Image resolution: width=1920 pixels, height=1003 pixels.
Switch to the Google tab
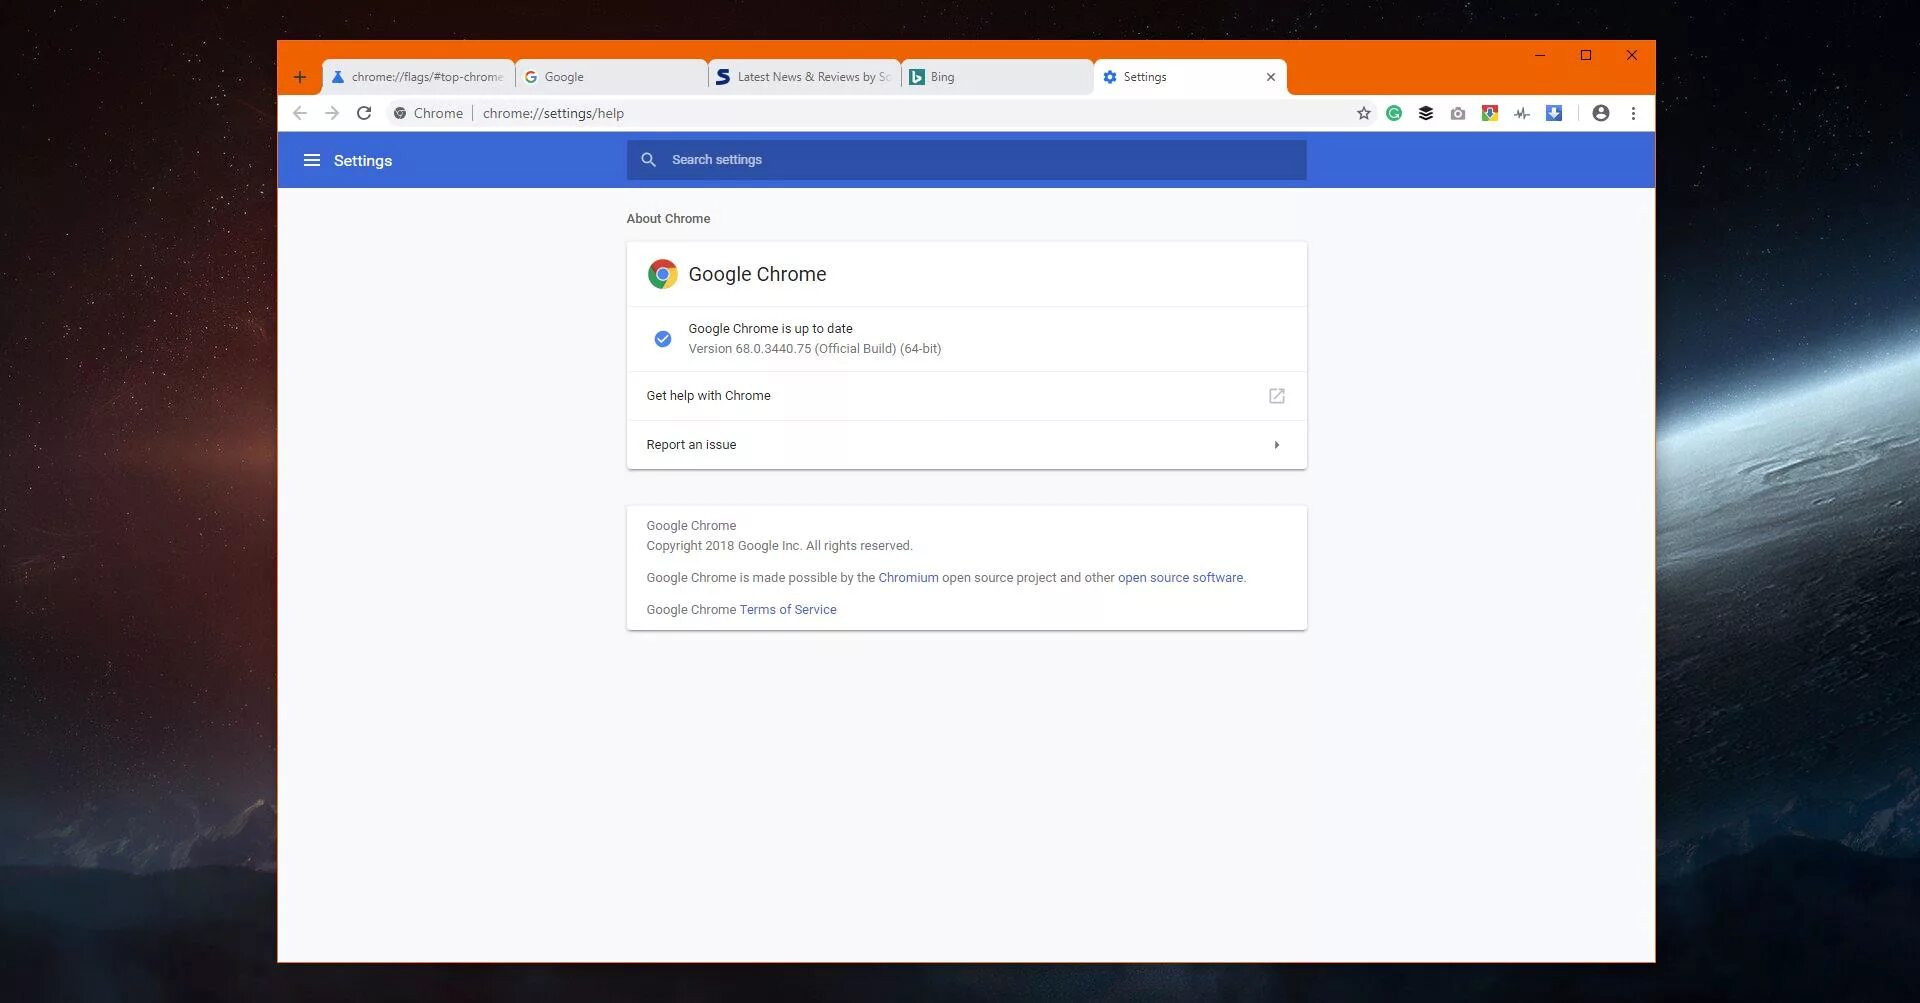pos(612,77)
